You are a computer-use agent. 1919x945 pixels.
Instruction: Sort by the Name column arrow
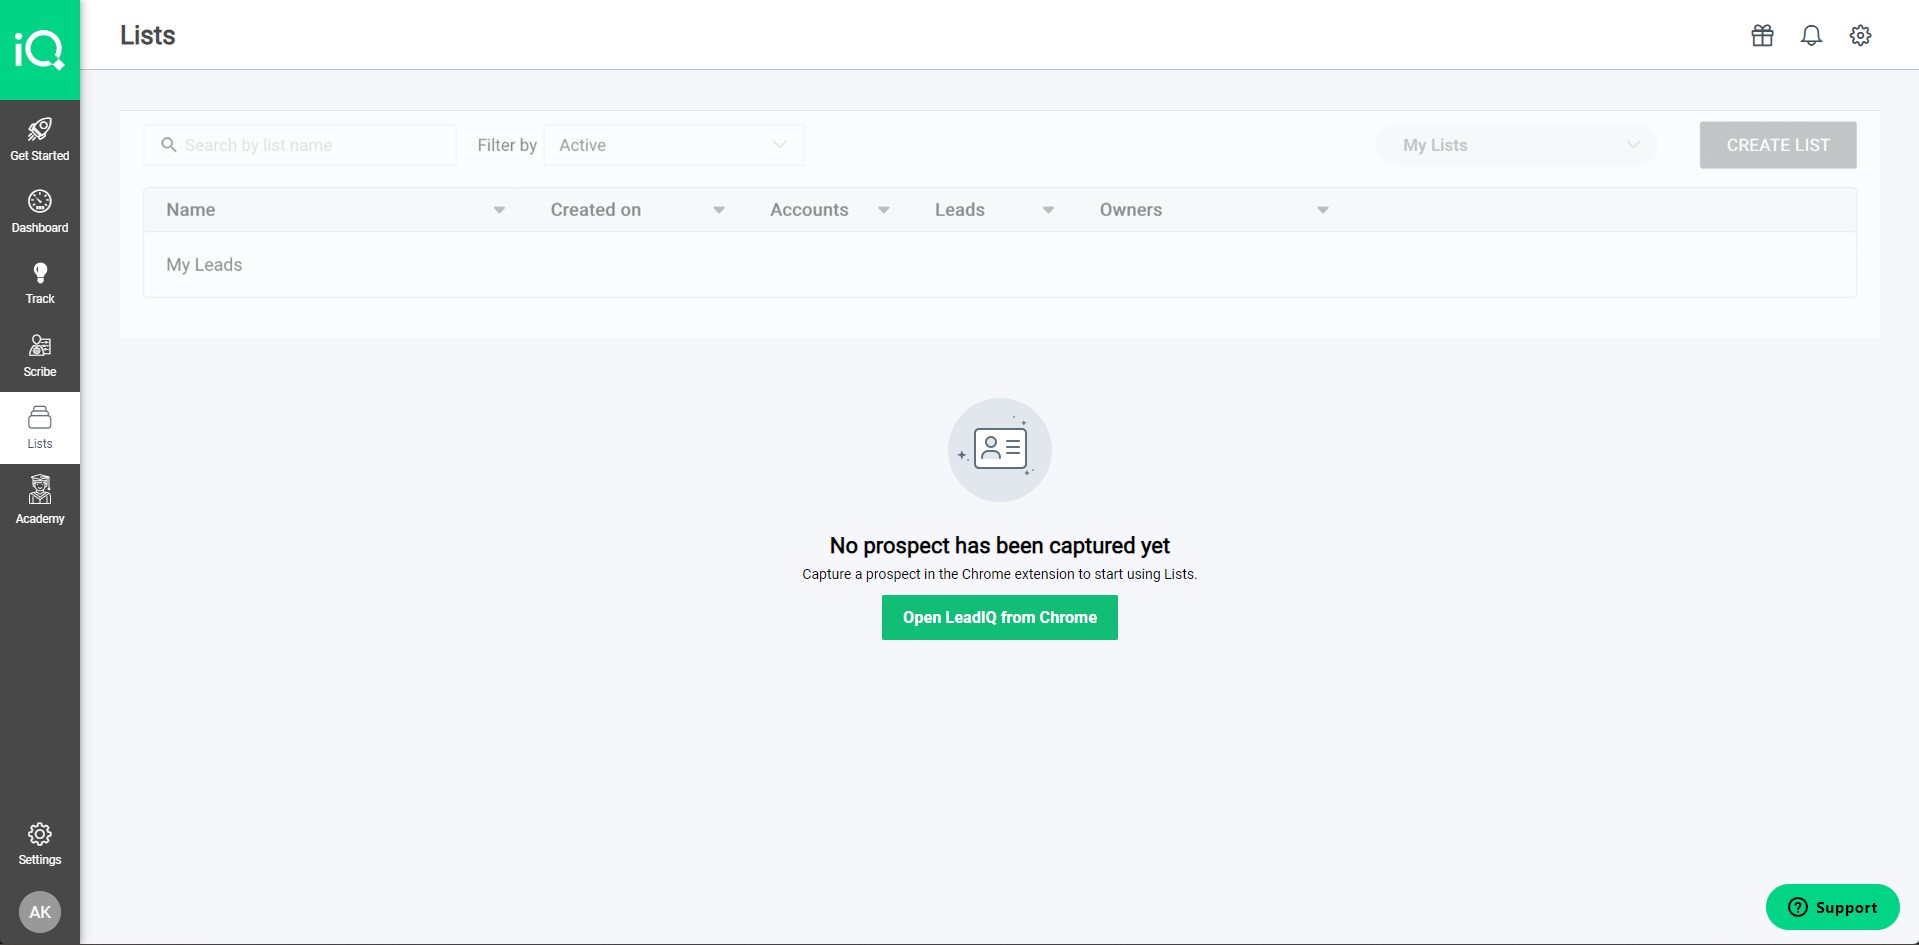coord(499,210)
